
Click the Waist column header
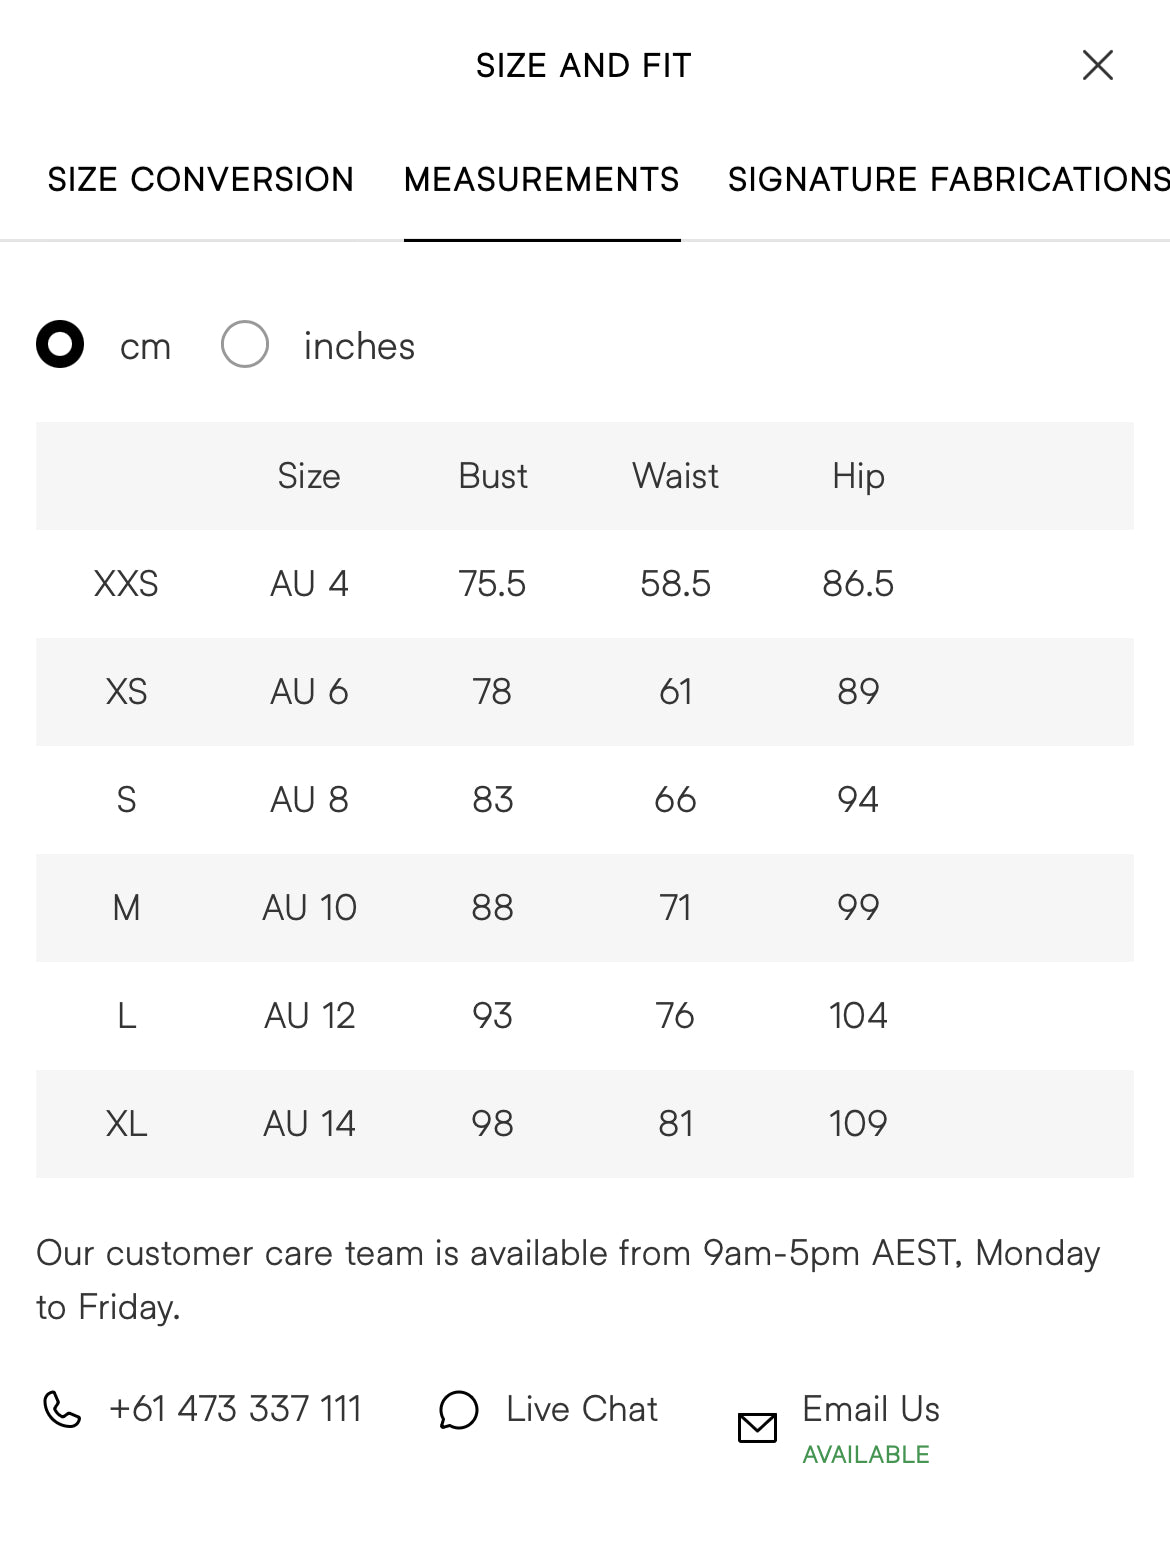675,476
